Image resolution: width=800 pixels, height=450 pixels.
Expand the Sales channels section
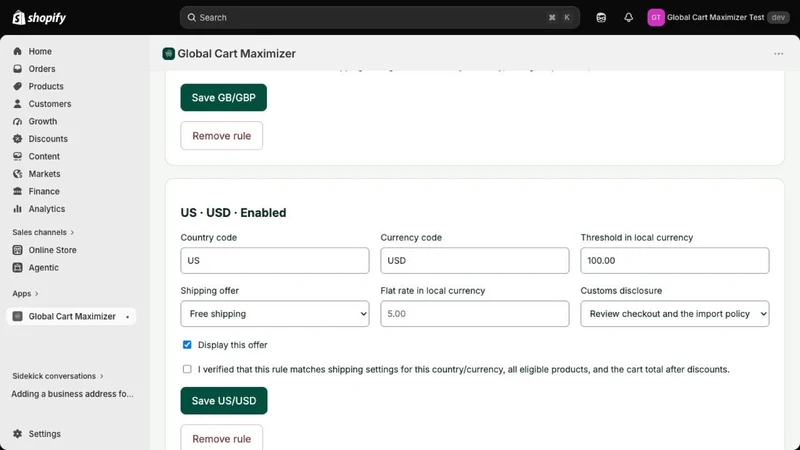(x=43, y=232)
